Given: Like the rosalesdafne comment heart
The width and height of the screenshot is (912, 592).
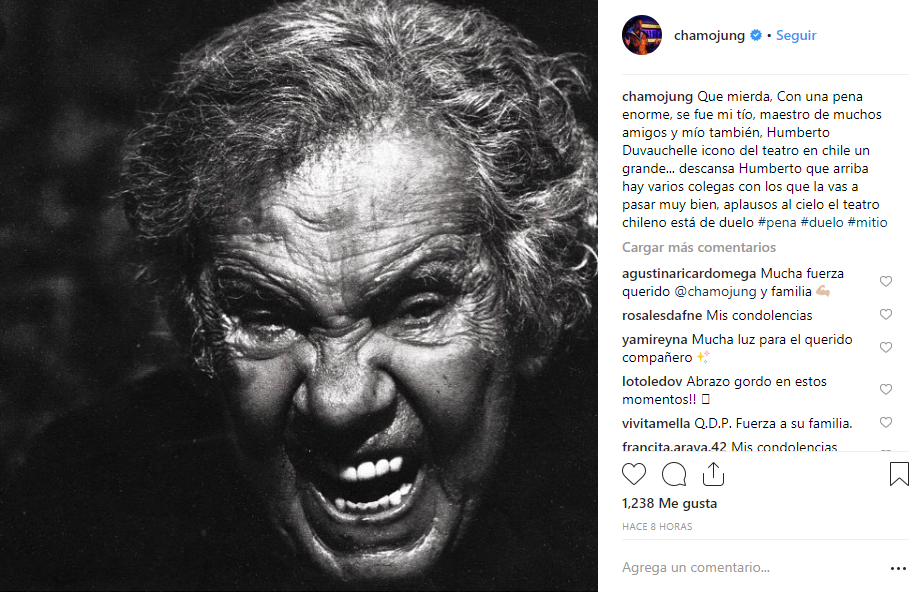Looking at the screenshot, I should (885, 315).
